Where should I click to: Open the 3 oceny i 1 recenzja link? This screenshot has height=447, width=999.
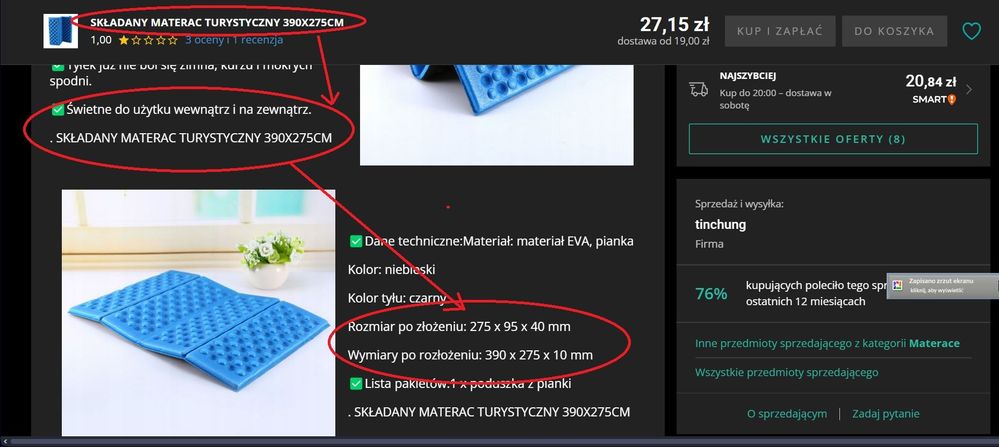(234, 40)
